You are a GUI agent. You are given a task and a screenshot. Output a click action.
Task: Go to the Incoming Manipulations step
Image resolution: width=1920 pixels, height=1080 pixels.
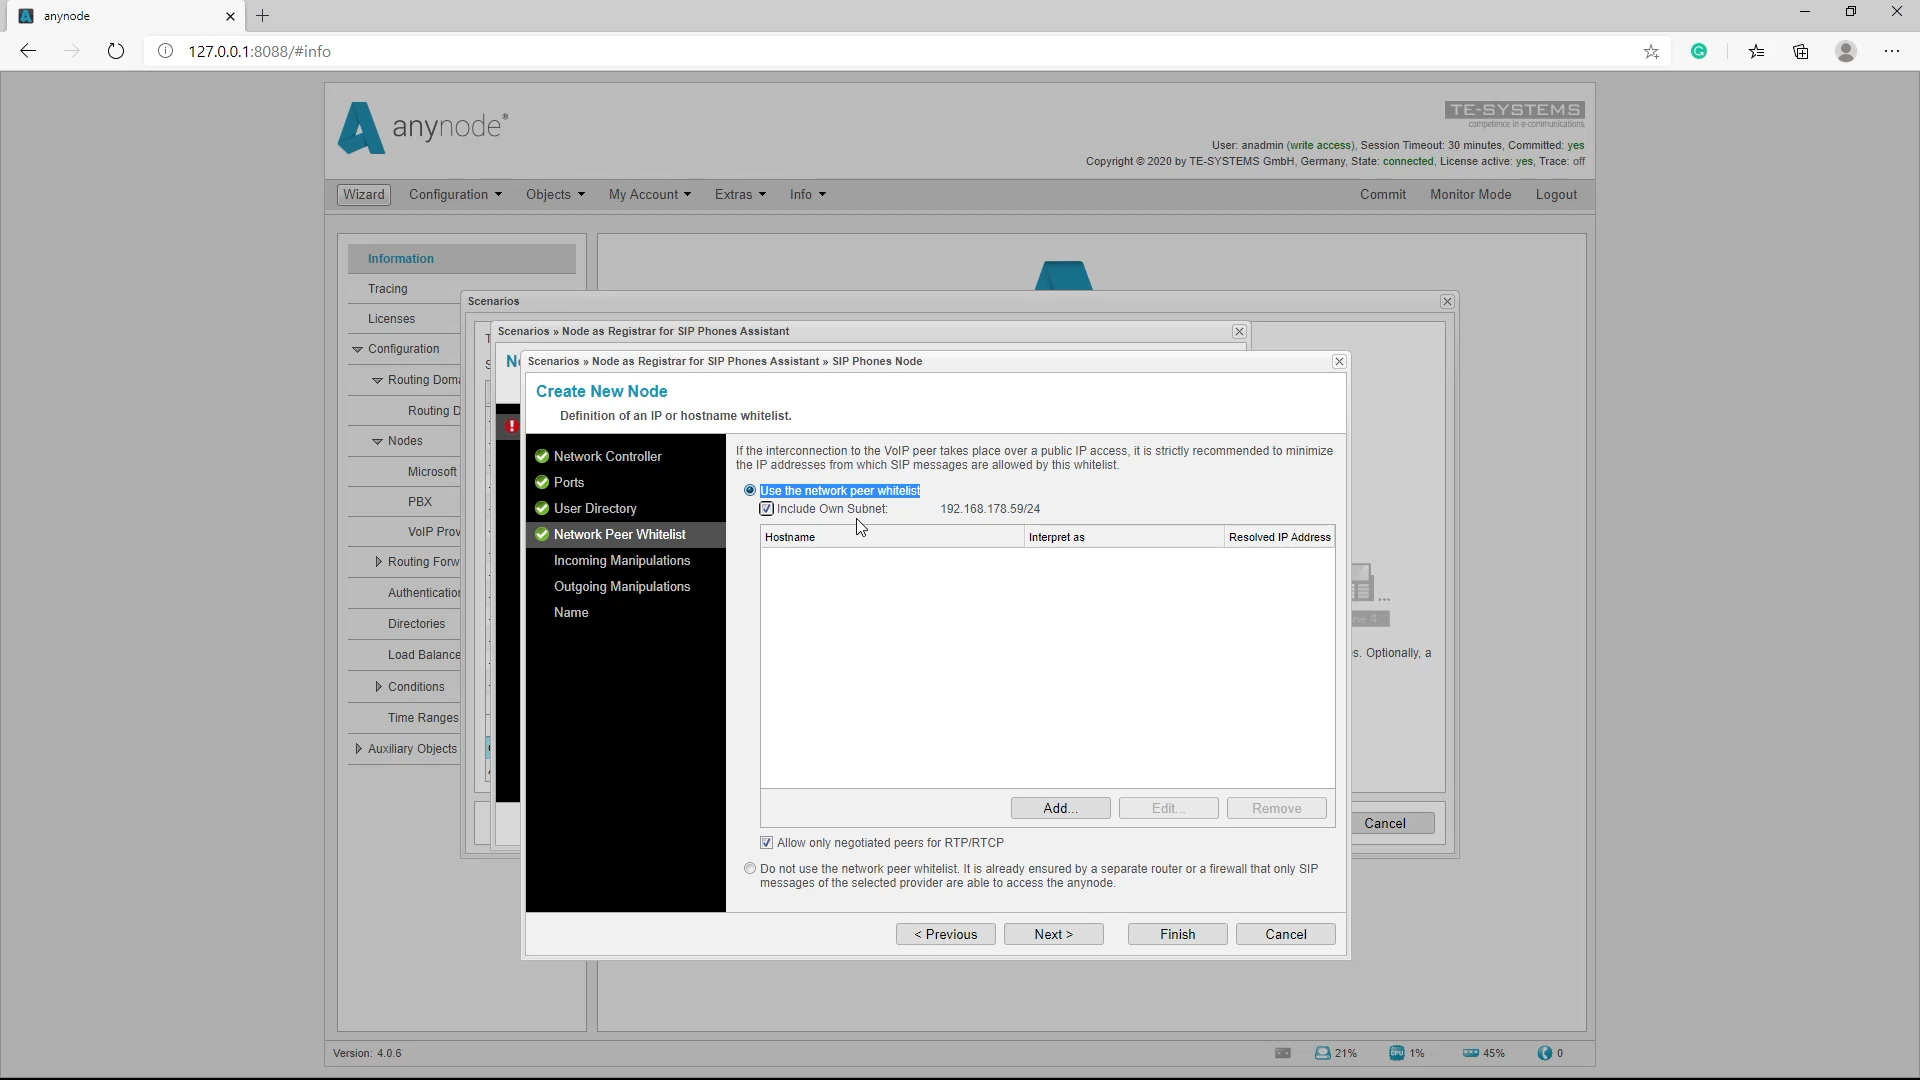point(622,560)
